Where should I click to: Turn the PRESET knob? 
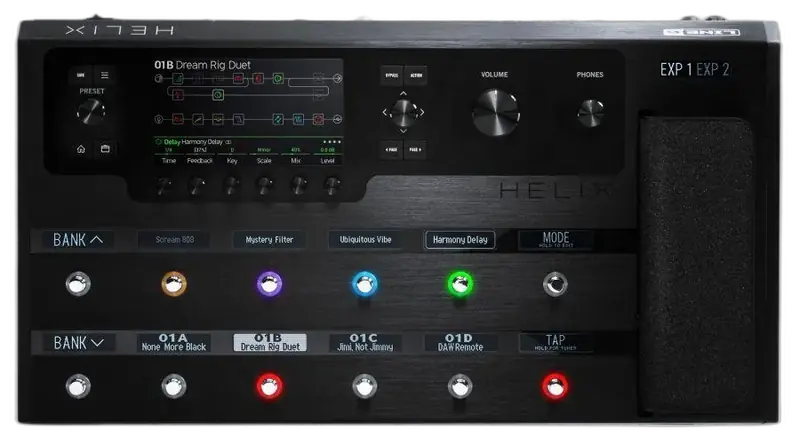pyautogui.click(x=91, y=112)
